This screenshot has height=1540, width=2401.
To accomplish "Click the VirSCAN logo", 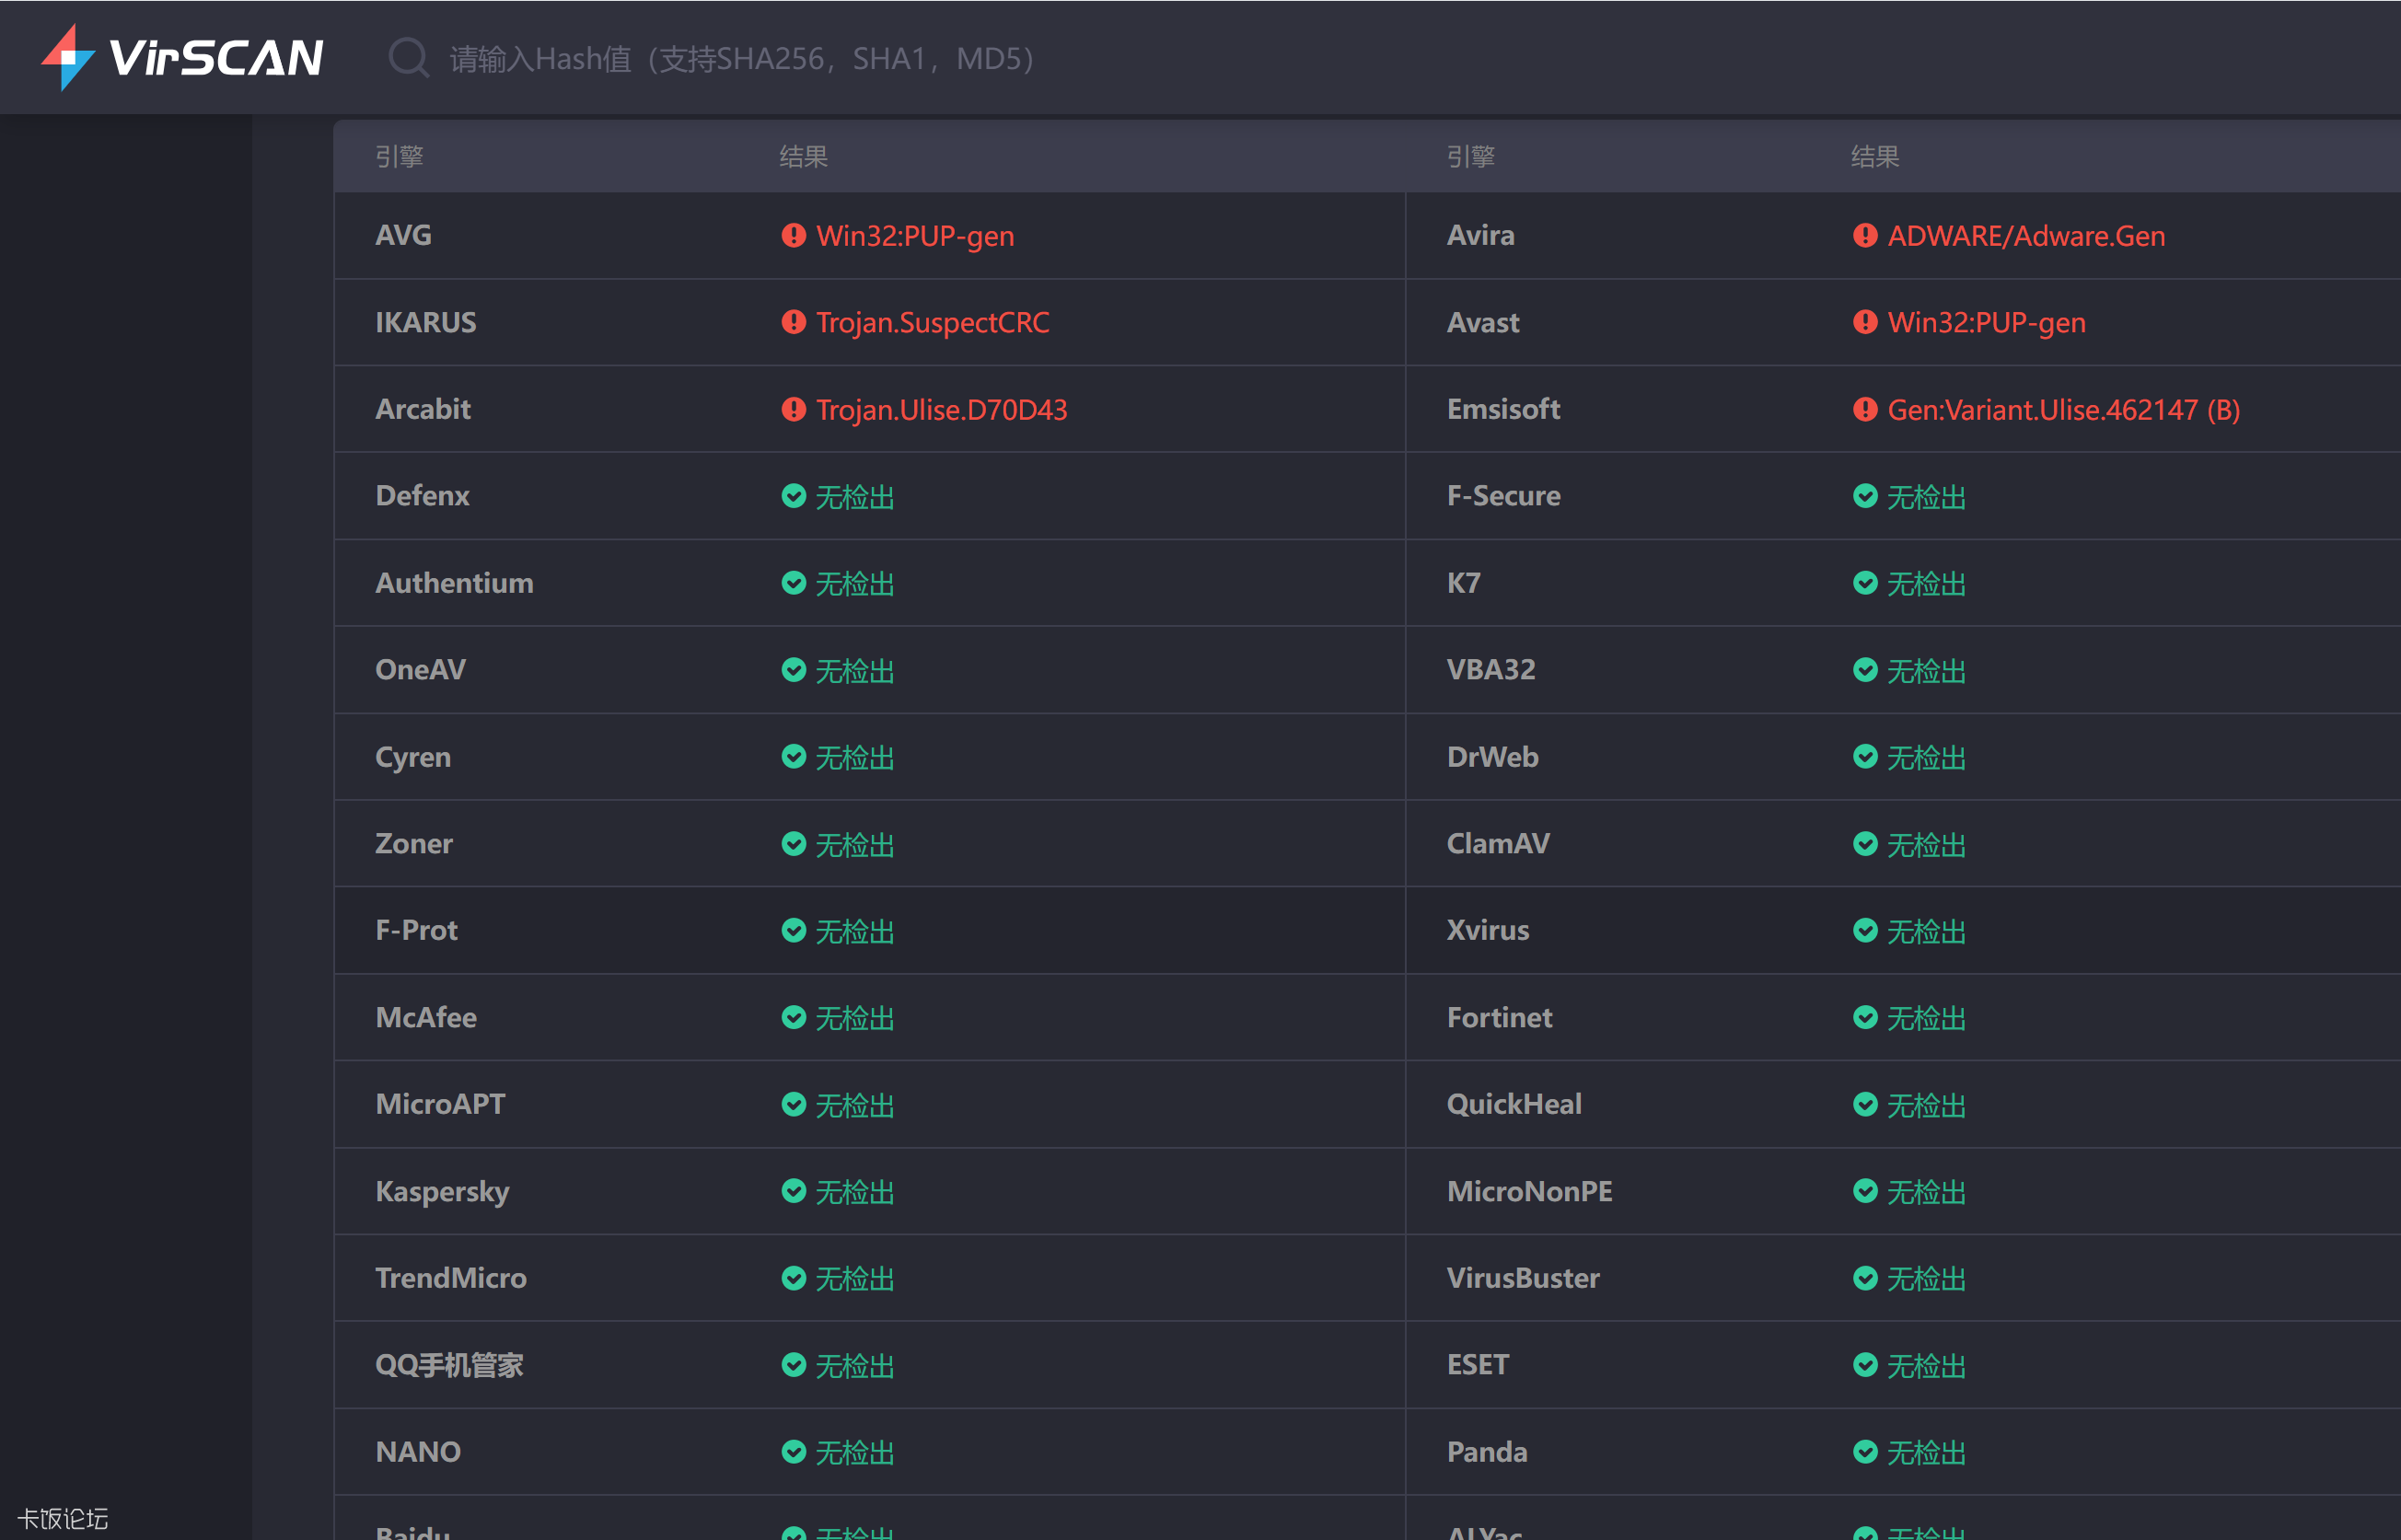I will tap(182, 57).
